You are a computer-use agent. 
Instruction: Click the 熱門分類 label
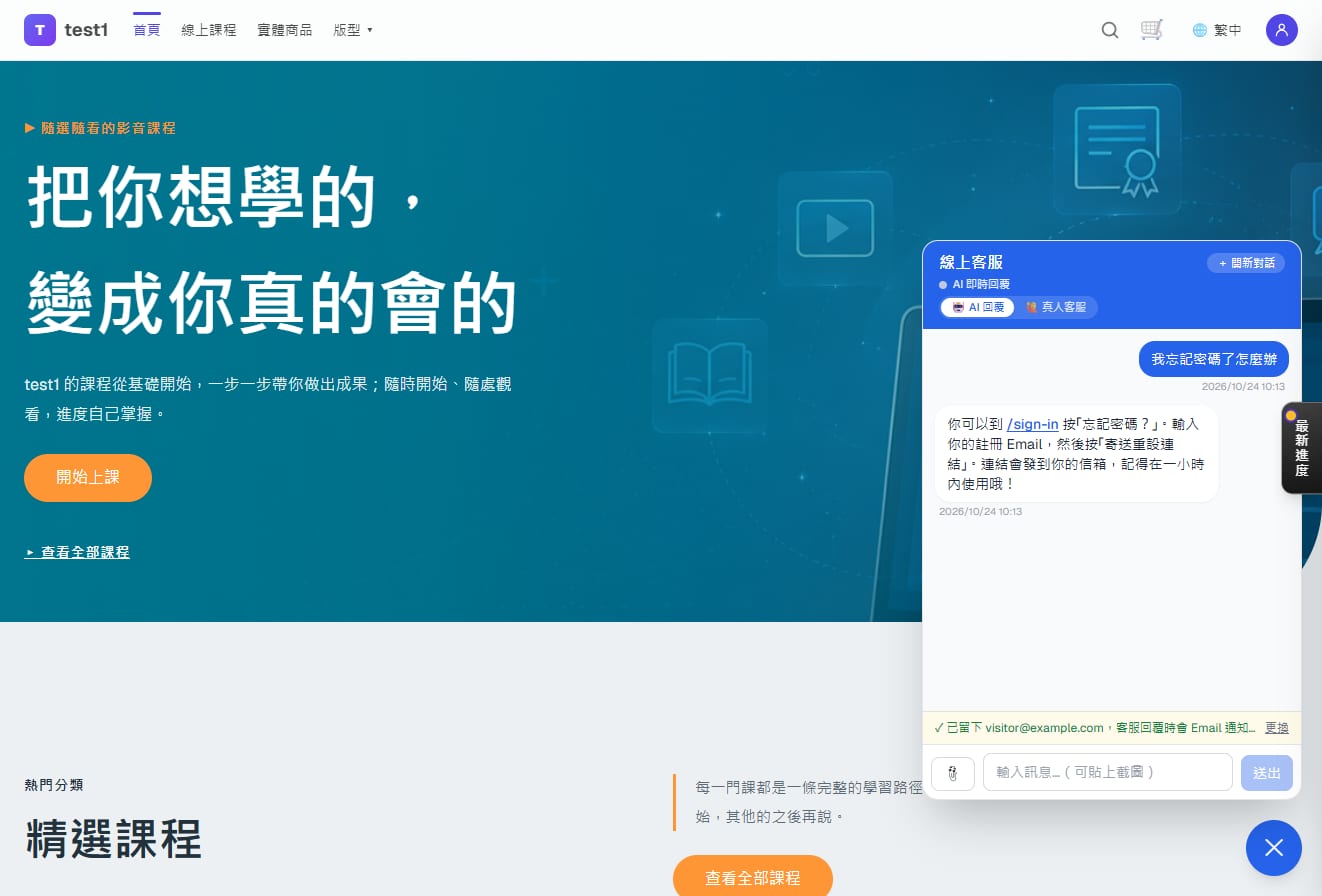pyautogui.click(x=54, y=785)
